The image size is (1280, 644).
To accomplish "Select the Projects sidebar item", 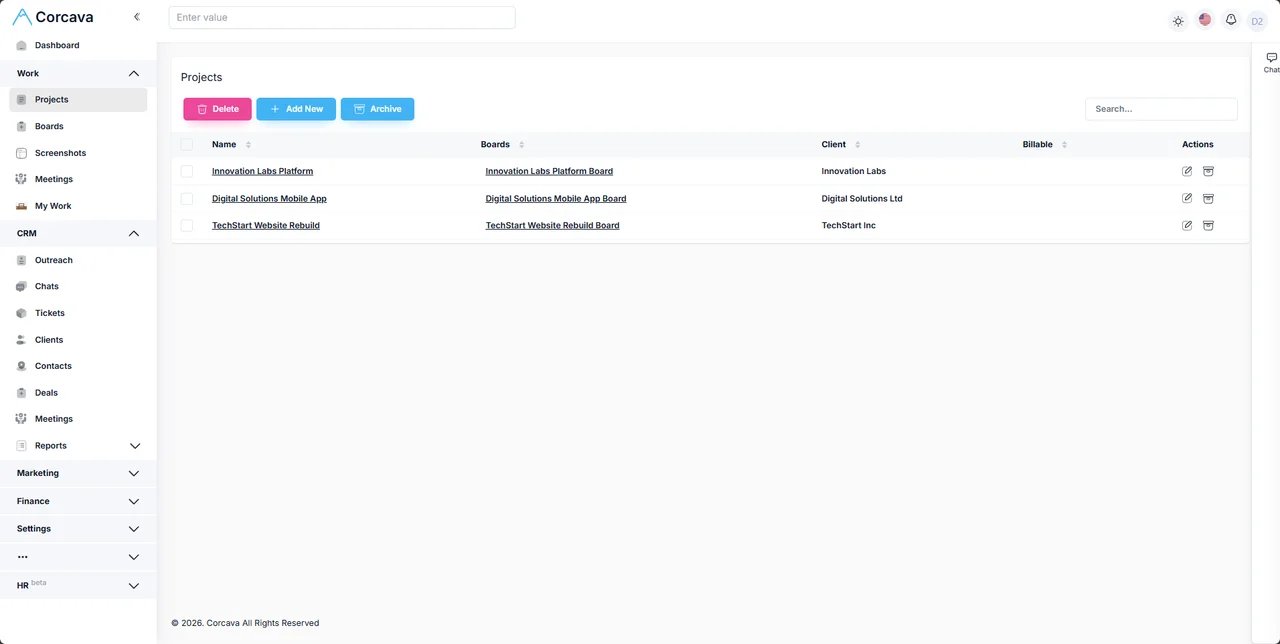I will 78,99.
